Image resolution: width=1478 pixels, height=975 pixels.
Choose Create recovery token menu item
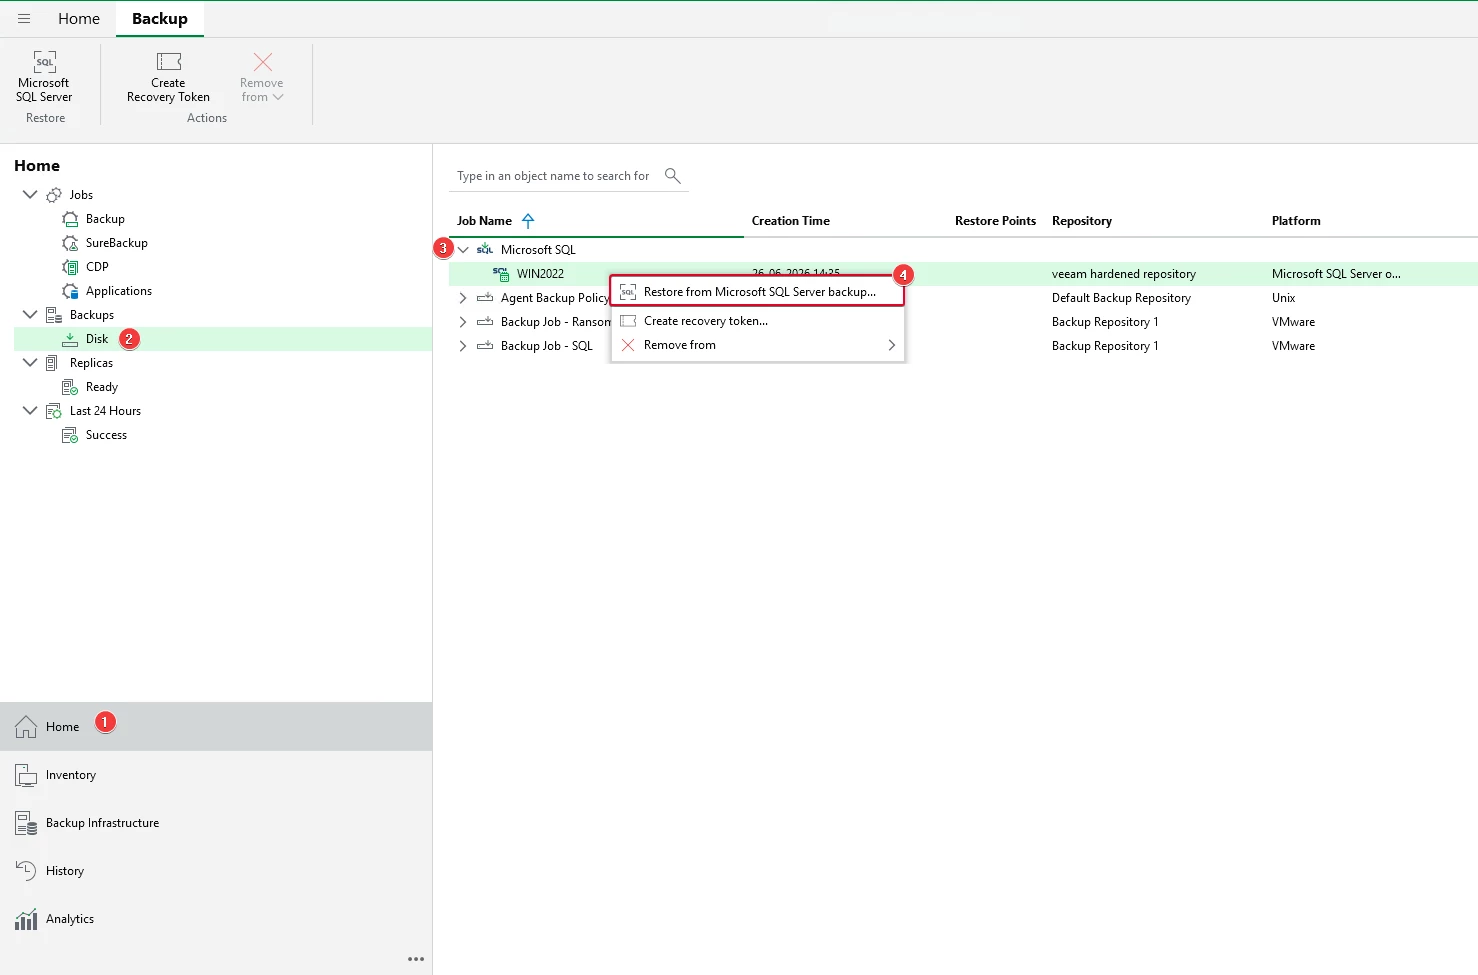[757, 321]
